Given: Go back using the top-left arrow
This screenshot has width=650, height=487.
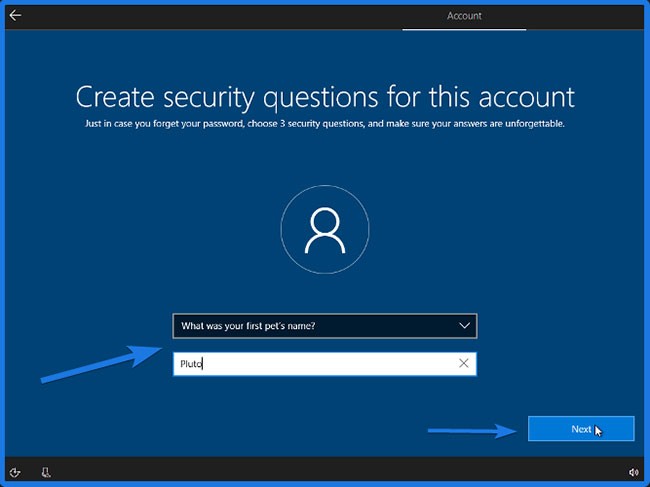Looking at the screenshot, I should [16, 15].
